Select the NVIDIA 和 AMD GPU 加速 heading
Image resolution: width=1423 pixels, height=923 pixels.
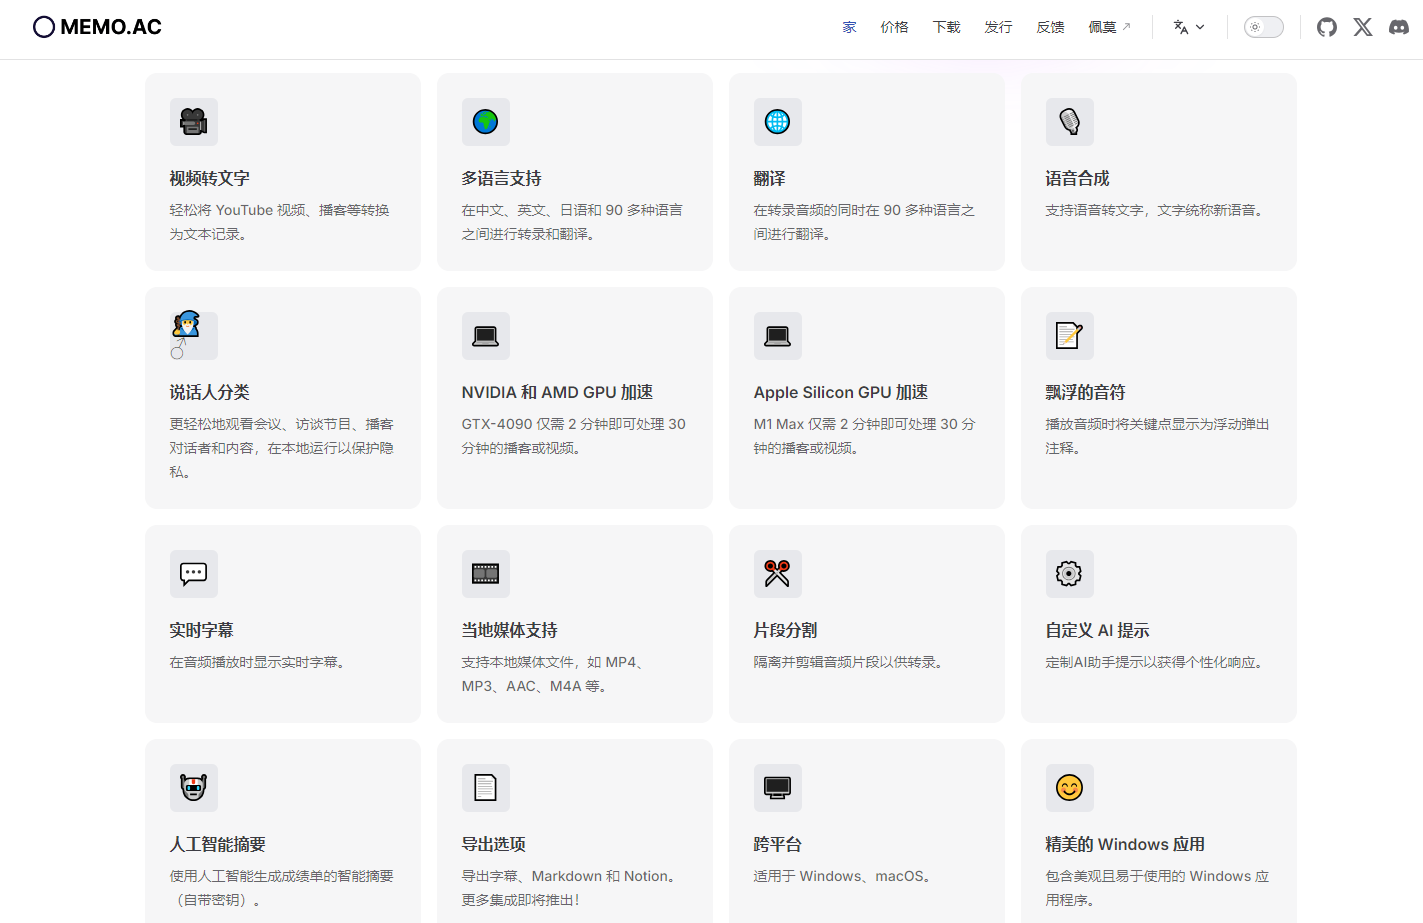coord(557,392)
